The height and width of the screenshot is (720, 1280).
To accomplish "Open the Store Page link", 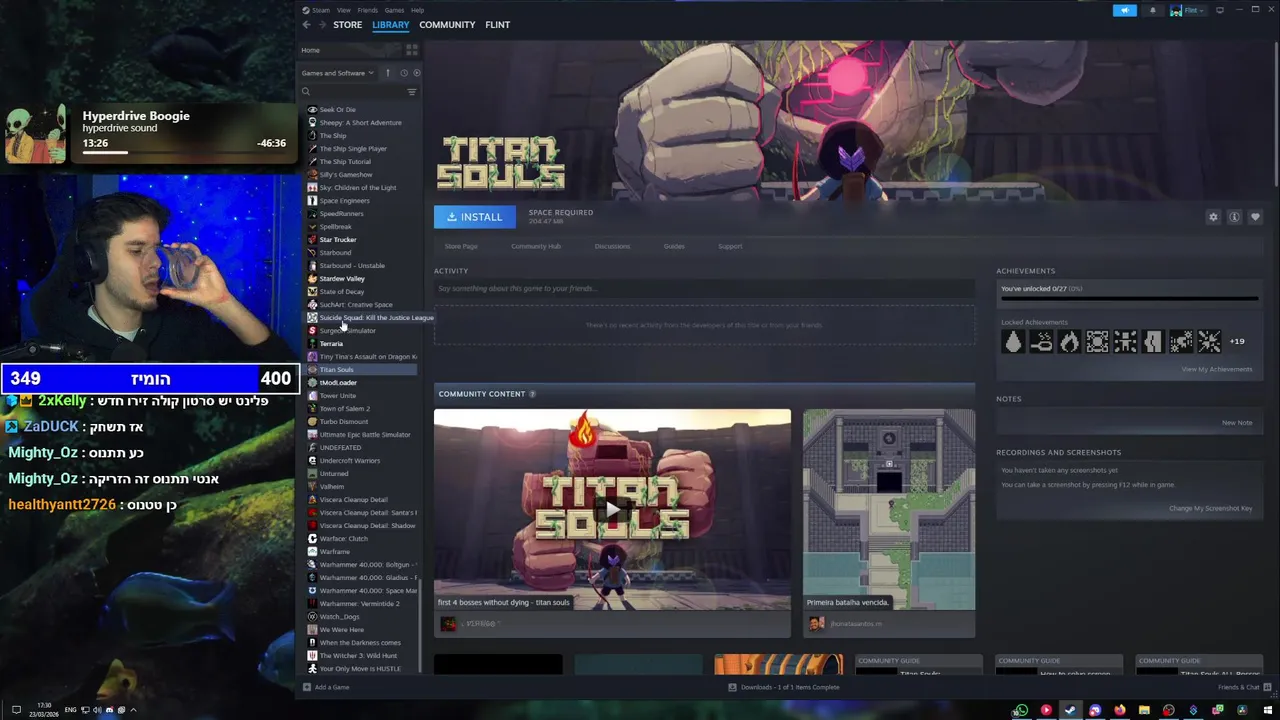I will pos(461,246).
